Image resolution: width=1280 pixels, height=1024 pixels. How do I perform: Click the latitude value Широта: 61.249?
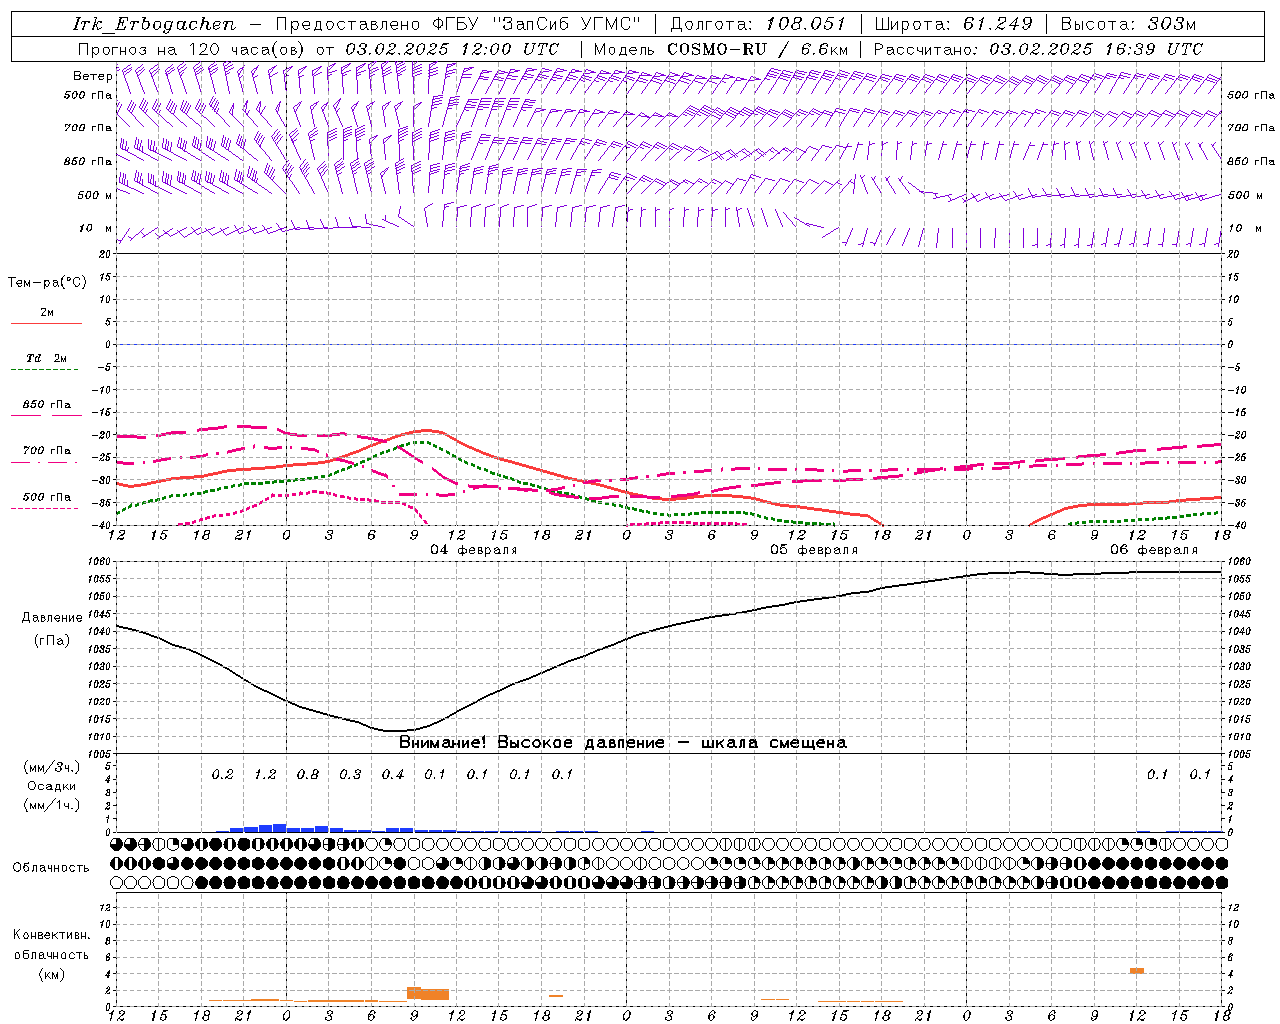point(953,24)
